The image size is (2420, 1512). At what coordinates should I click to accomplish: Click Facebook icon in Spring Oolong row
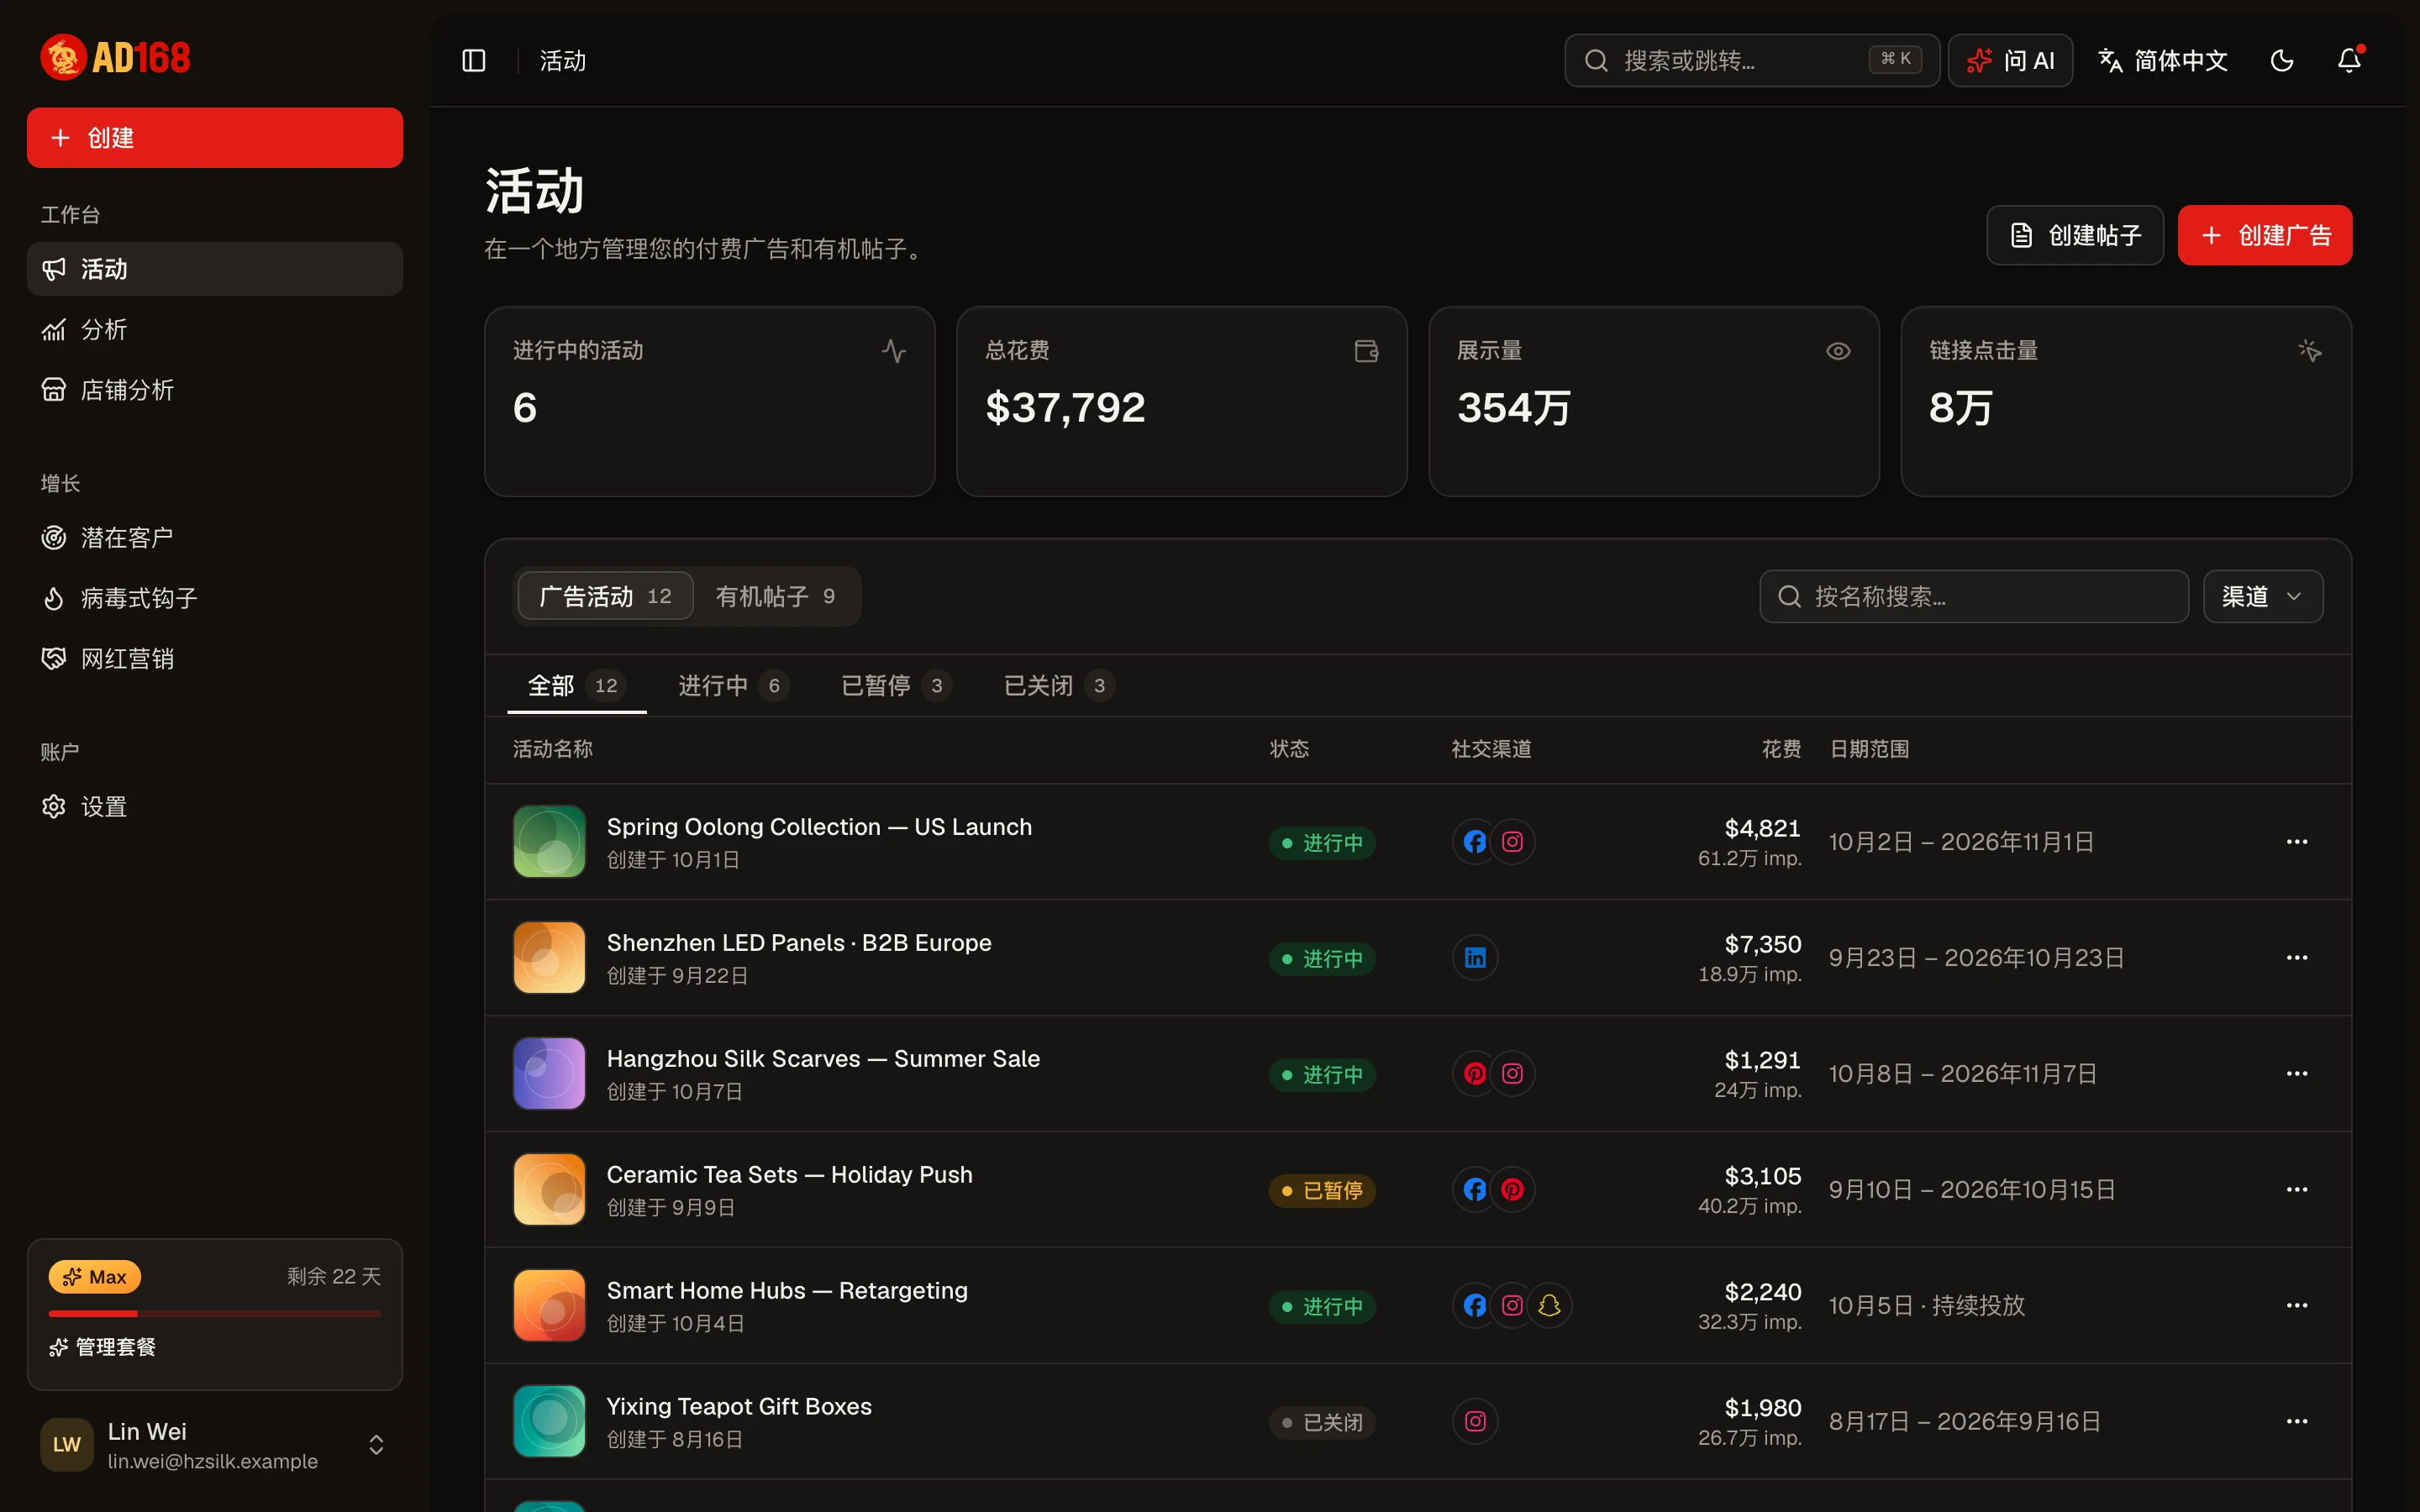pos(1475,842)
